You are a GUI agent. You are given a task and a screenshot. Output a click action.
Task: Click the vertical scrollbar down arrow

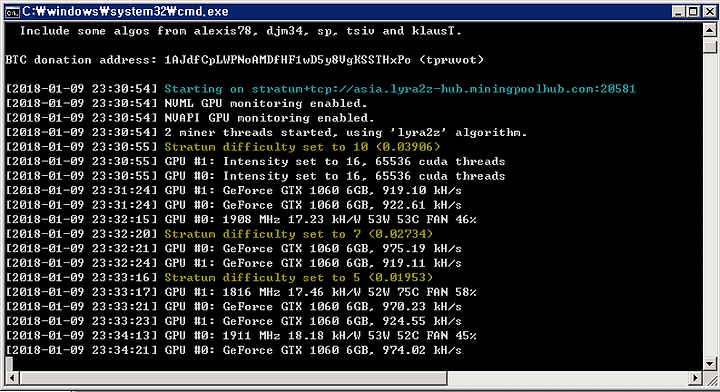point(710,364)
